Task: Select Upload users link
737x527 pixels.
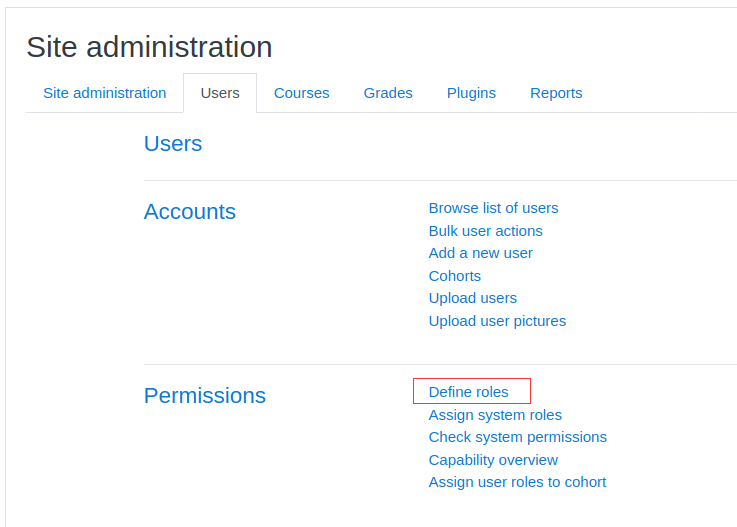Action: pyautogui.click(x=472, y=298)
